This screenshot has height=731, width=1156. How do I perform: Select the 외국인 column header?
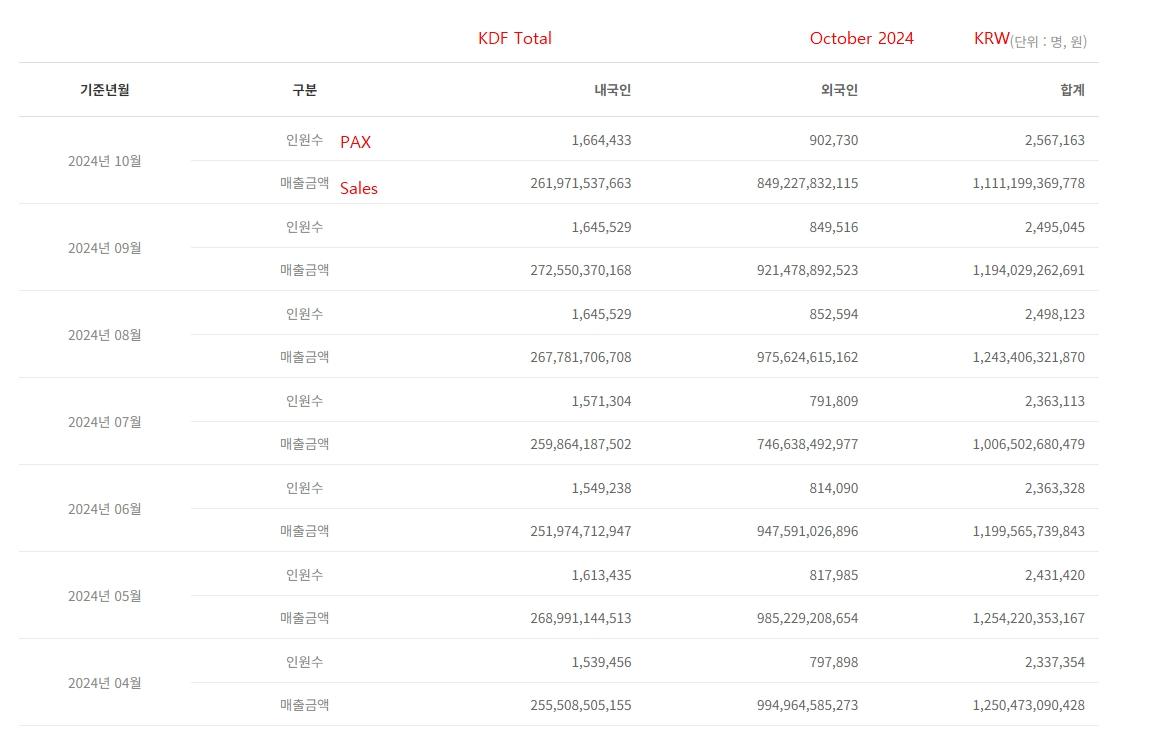pos(839,90)
